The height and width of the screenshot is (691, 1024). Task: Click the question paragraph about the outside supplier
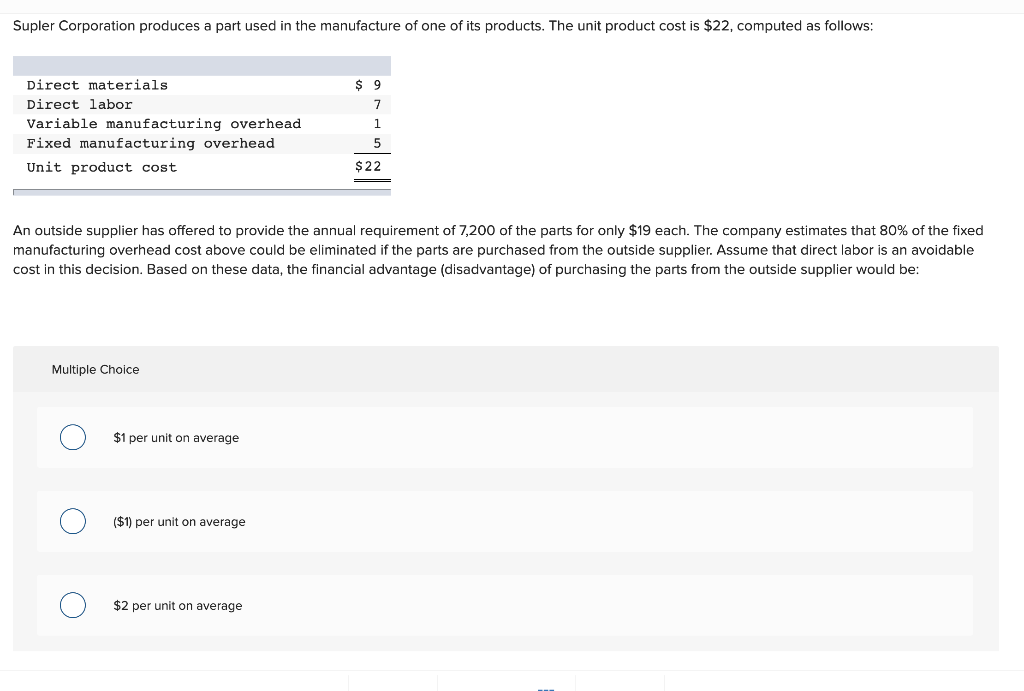[x=500, y=250]
